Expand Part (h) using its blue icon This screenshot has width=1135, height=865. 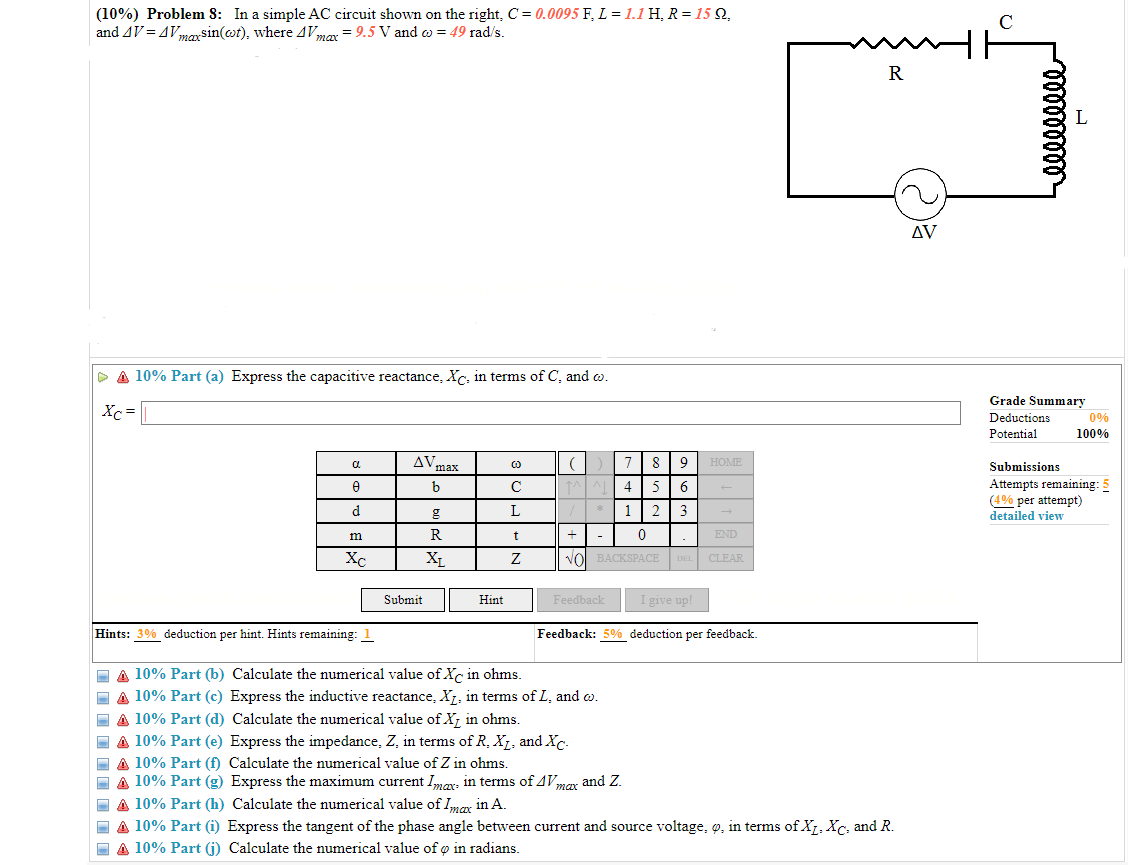pyautogui.click(x=103, y=806)
